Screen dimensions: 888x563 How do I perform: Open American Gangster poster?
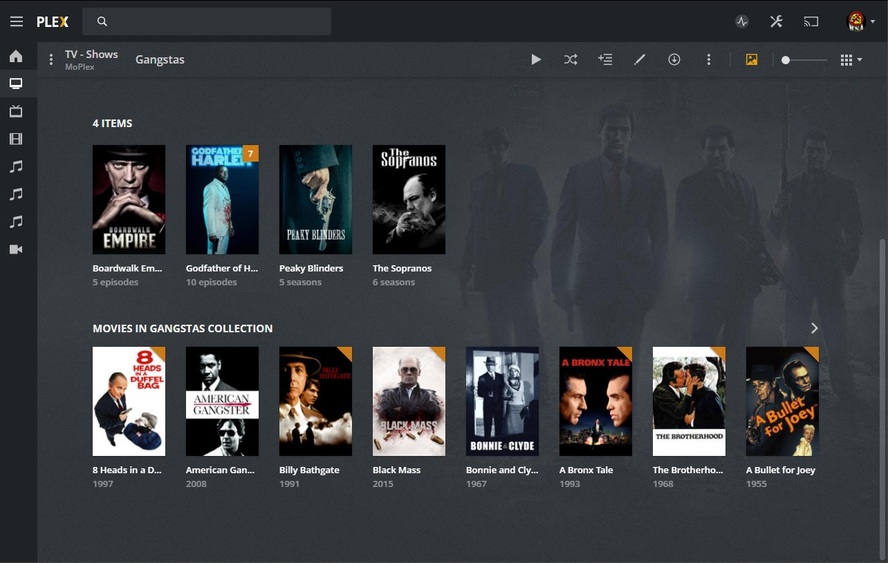click(x=222, y=401)
